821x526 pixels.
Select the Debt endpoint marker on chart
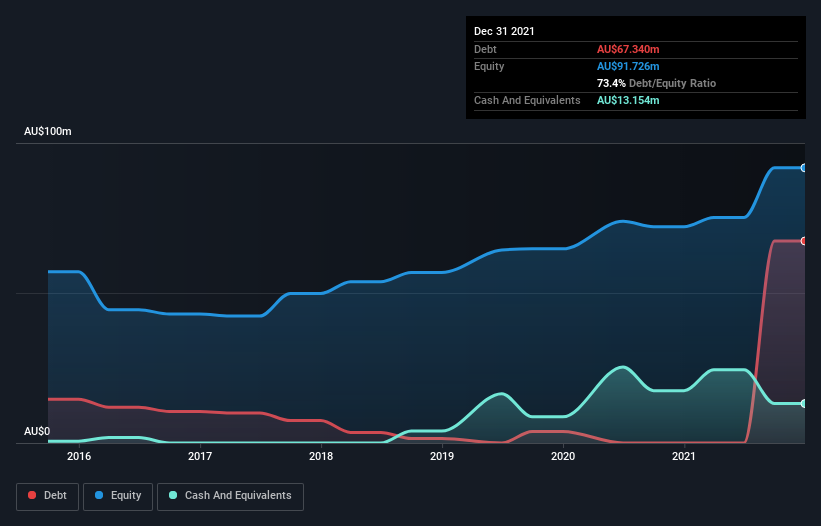804,241
